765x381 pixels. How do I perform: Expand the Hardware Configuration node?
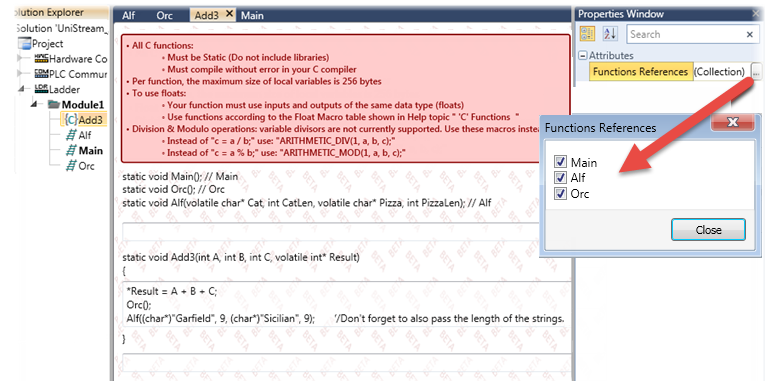pos(21,59)
